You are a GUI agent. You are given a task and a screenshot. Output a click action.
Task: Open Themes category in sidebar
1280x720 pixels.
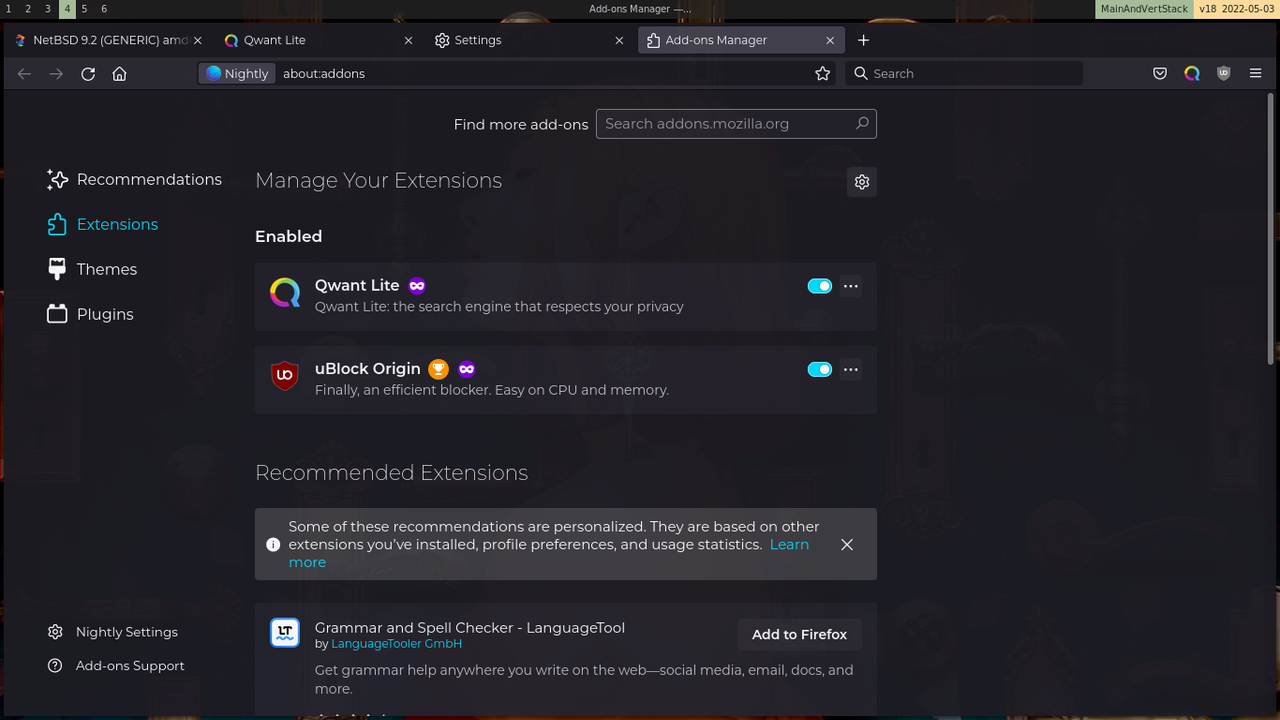click(x=92, y=269)
